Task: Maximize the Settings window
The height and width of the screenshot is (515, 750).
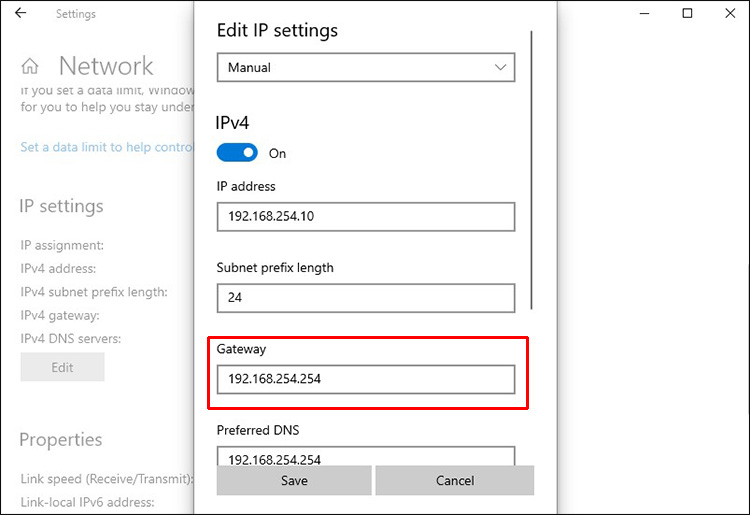Action: tap(687, 14)
